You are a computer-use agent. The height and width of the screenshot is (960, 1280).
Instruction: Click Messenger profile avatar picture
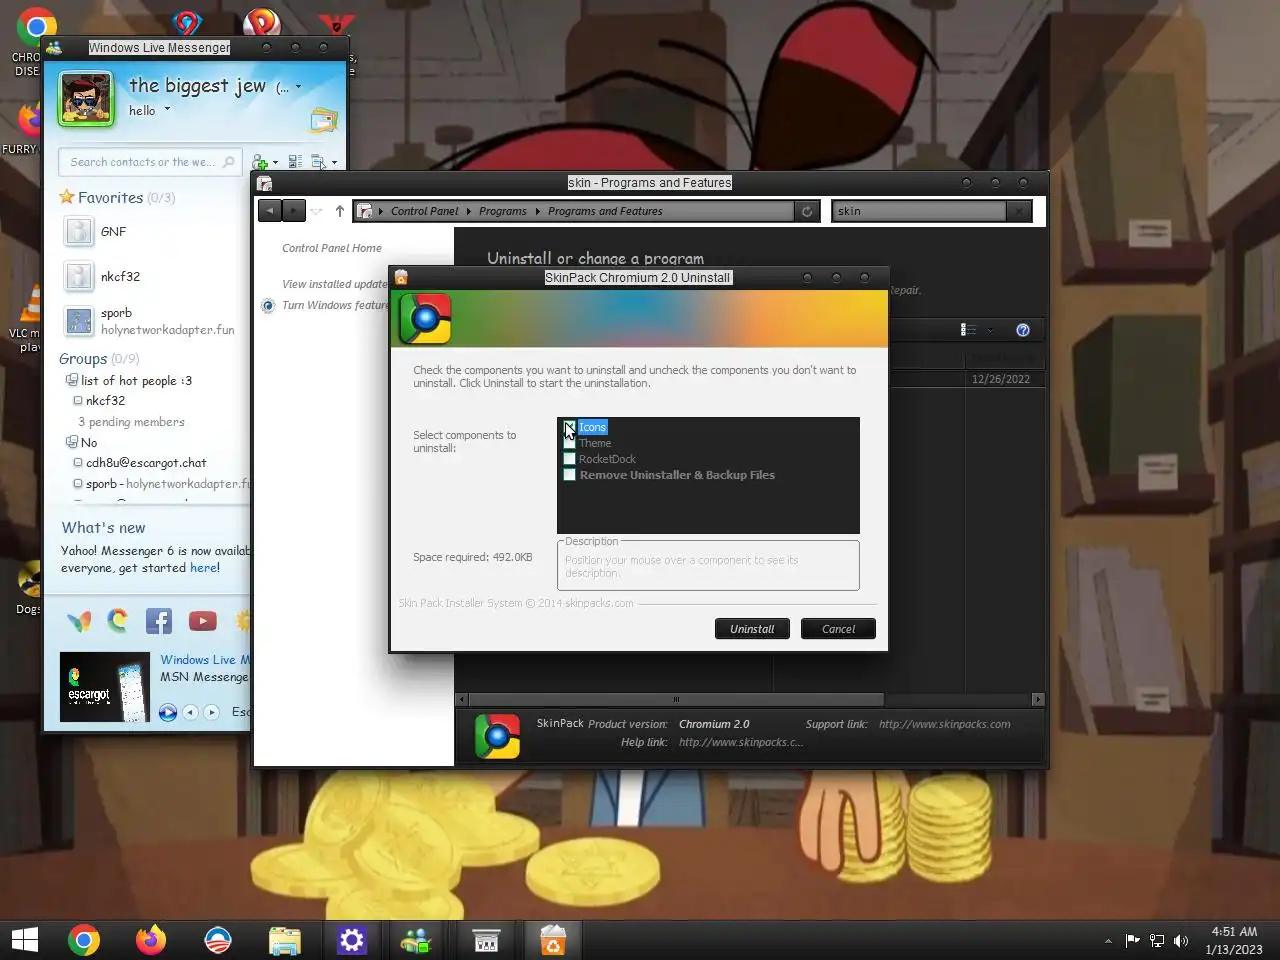coord(86,98)
